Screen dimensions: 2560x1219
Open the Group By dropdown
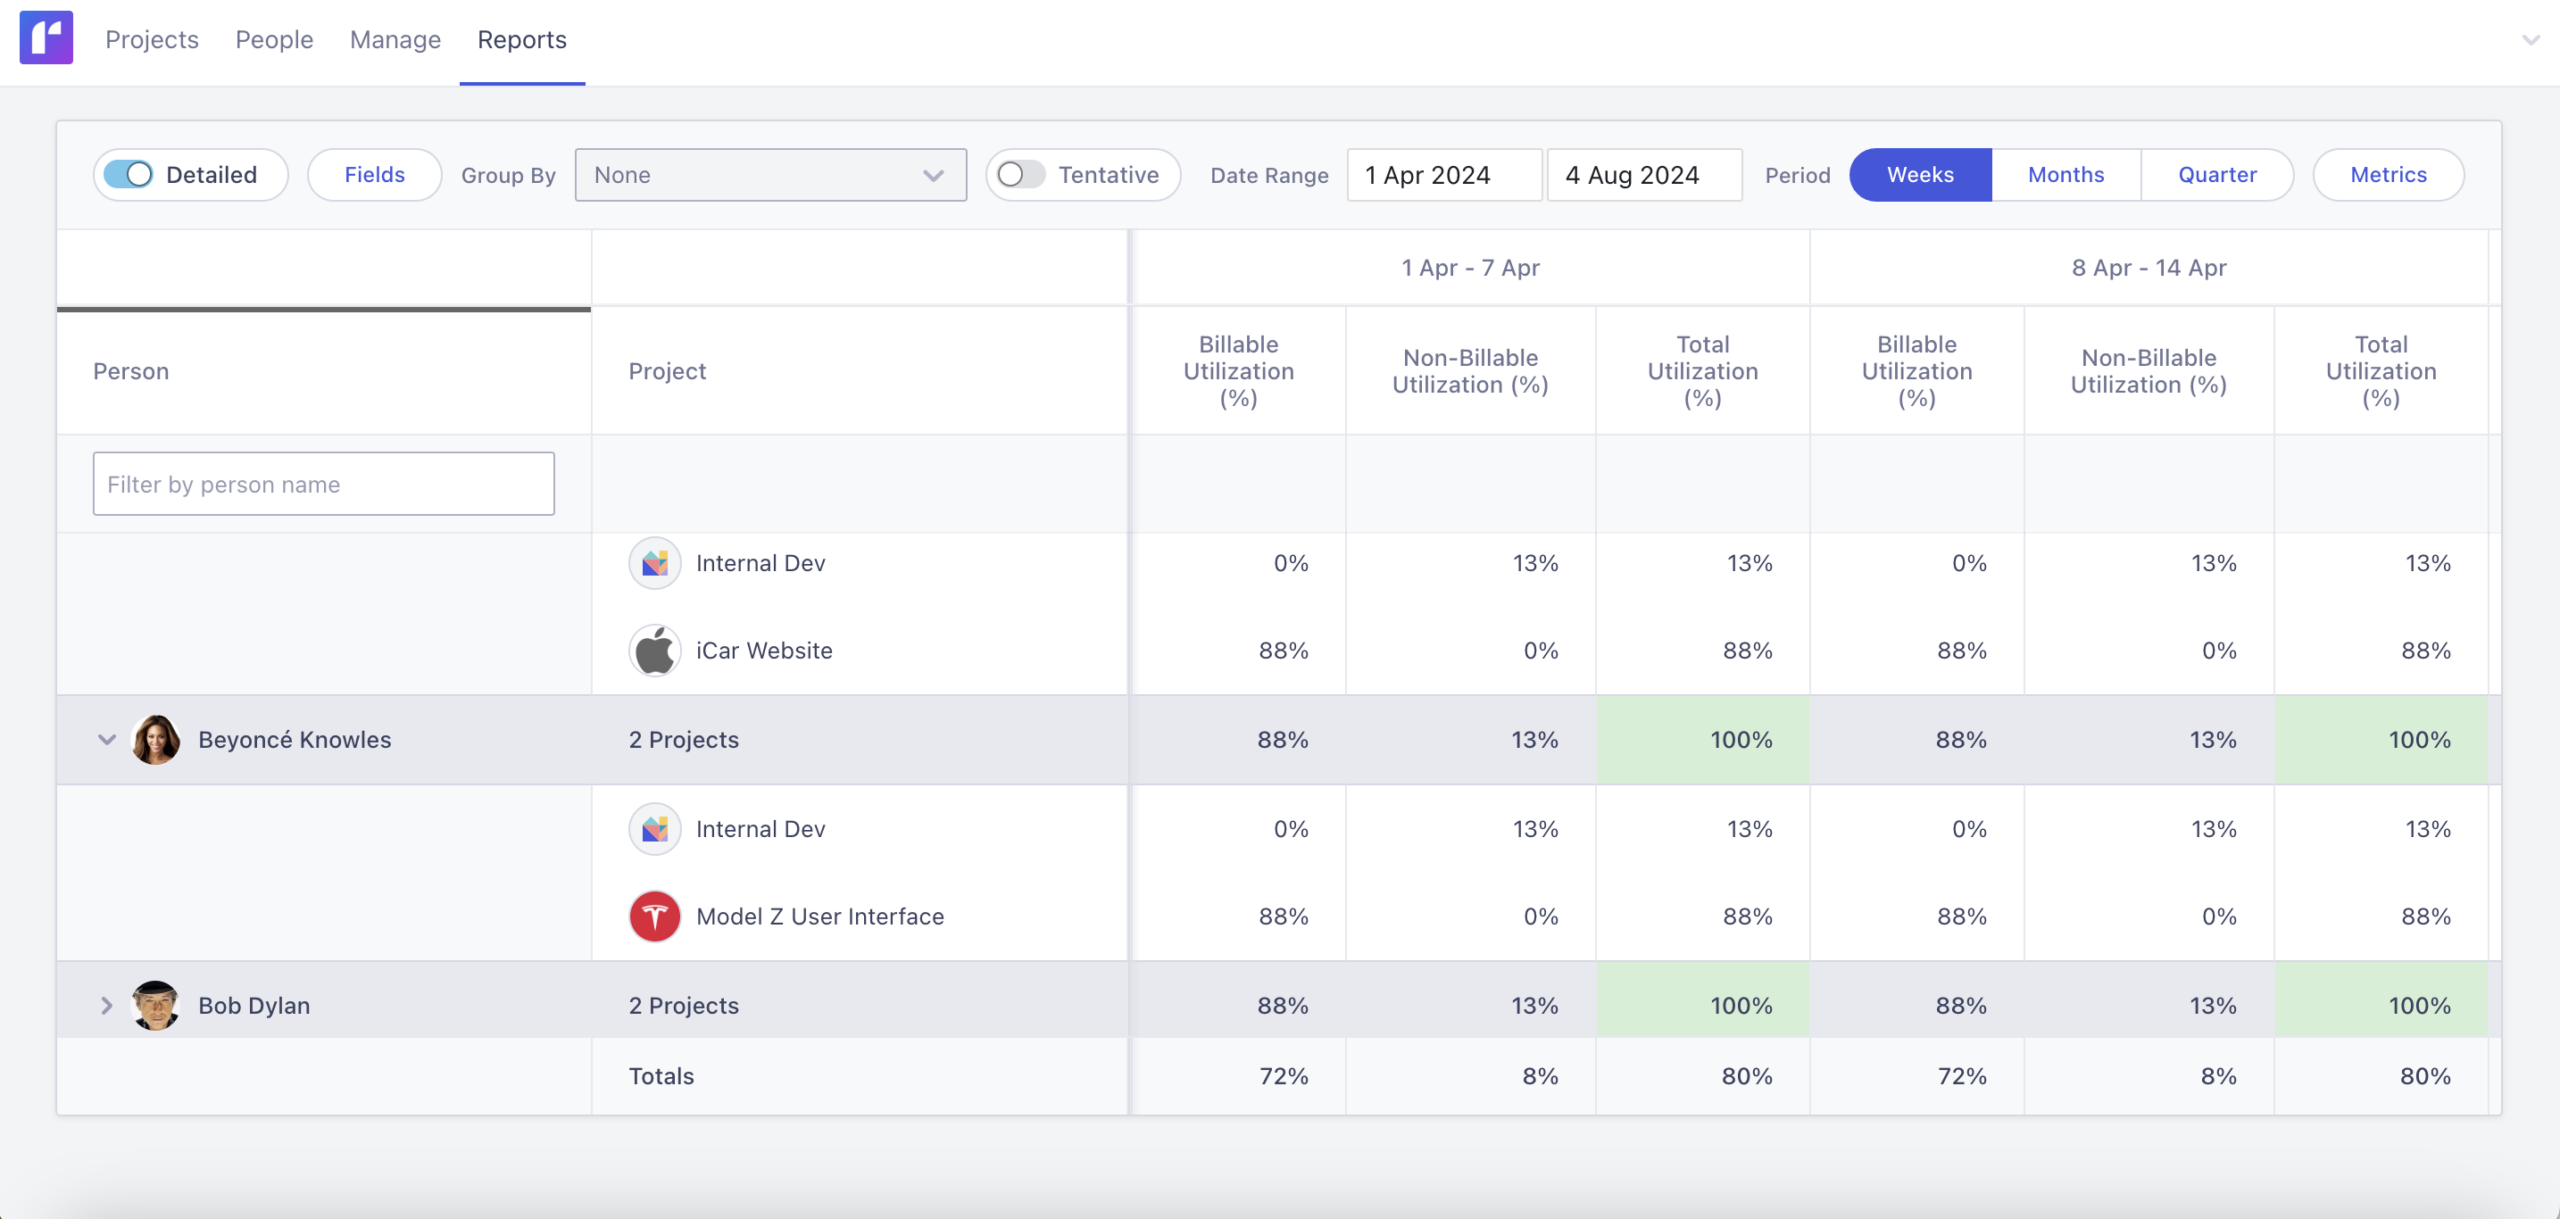click(x=770, y=175)
